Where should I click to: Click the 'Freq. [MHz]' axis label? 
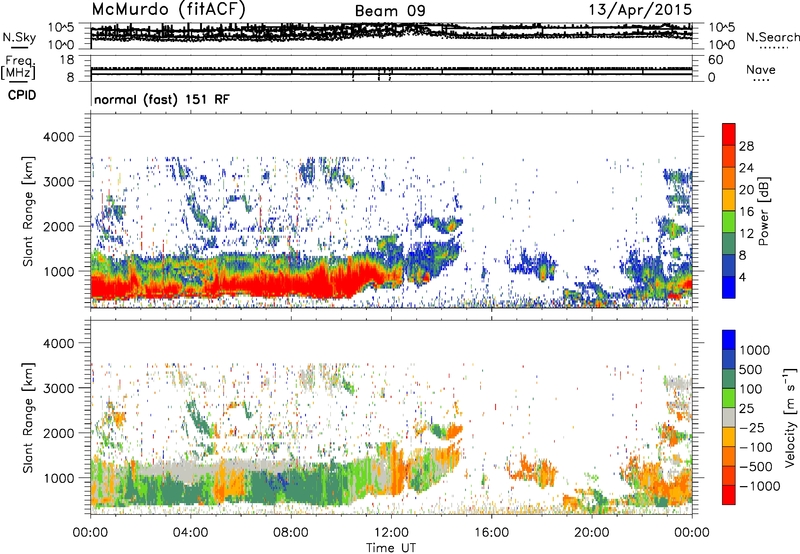tap(18, 68)
